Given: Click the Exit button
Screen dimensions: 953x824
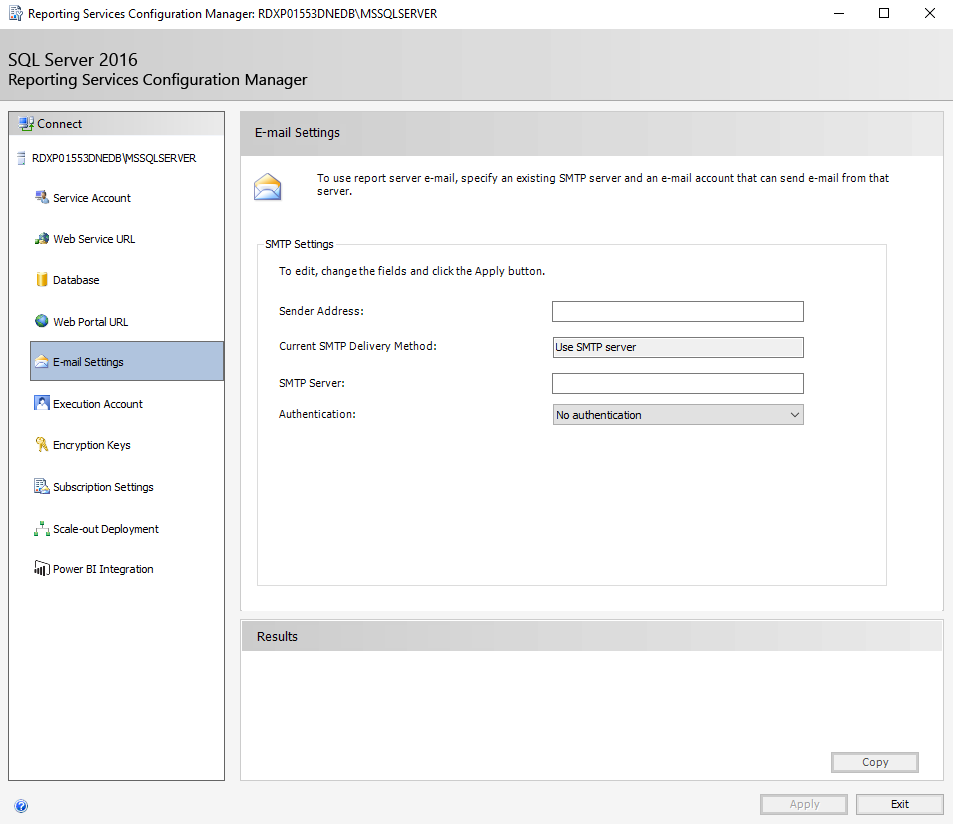Looking at the screenshot, I should tap(900, 804).
